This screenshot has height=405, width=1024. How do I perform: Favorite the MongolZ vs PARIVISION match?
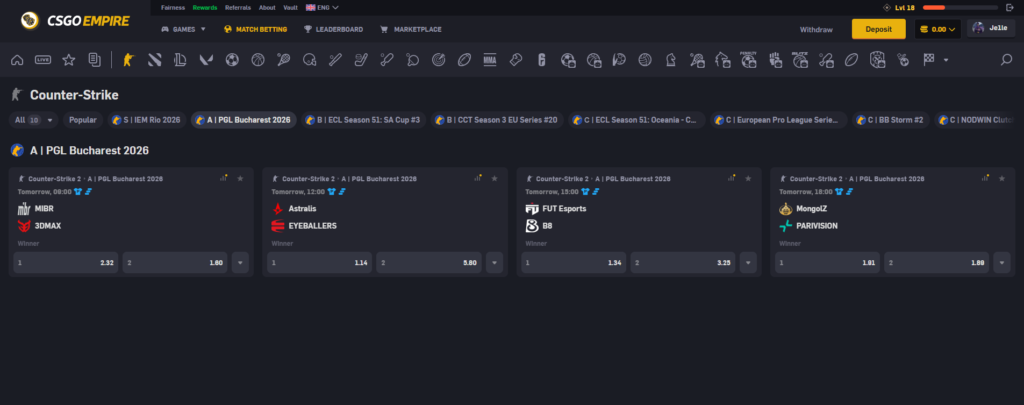1002,178
